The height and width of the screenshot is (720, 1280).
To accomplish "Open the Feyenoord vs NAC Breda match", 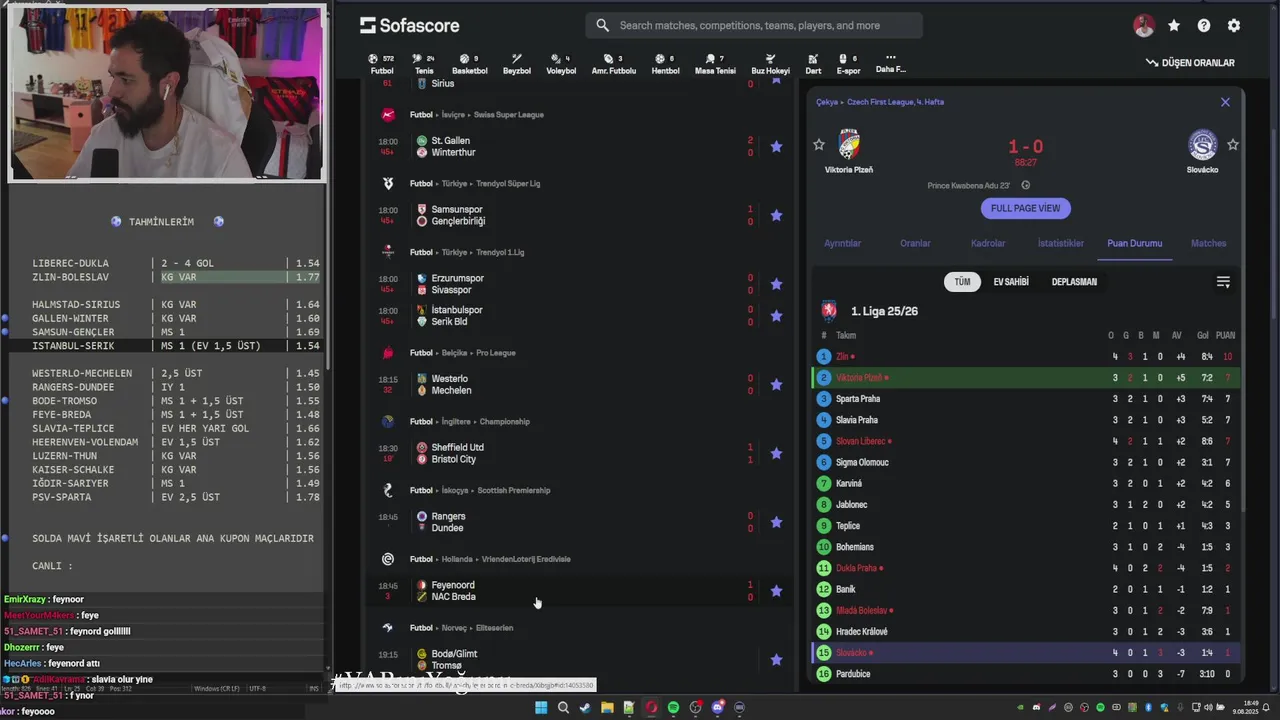I will pos(580,591).
